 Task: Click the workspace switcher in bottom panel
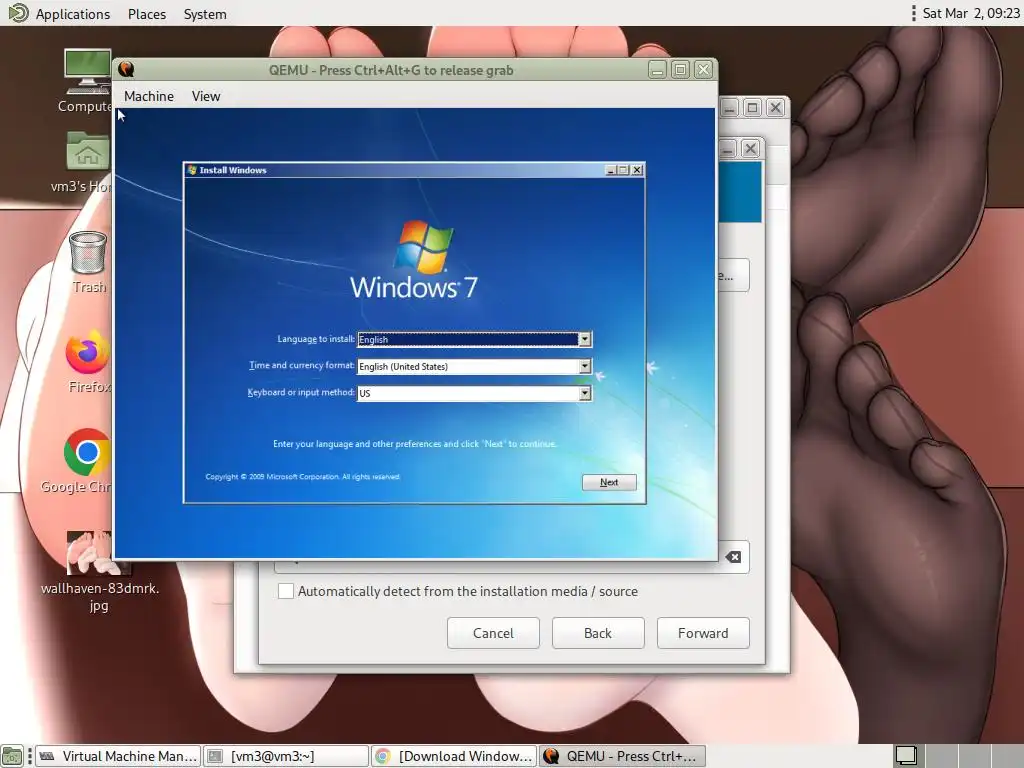coord(958,756)
